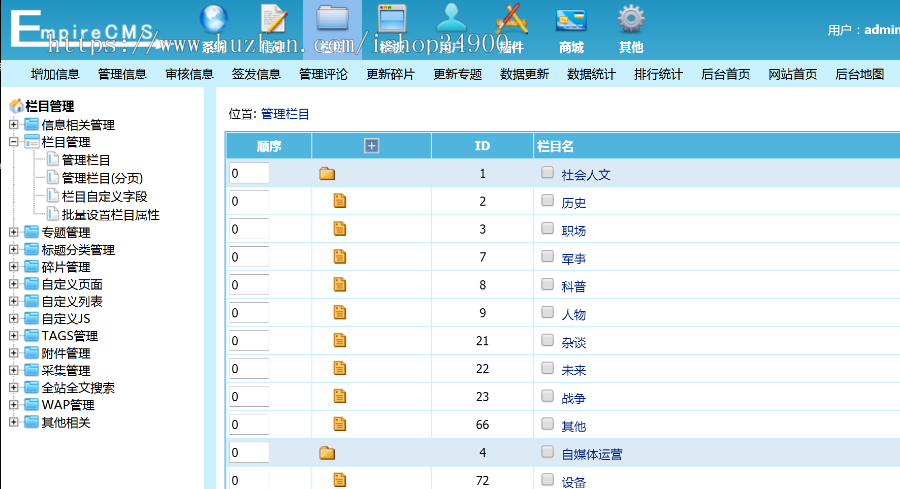Click the blue folder icon beside 专题管理
The height and width of the screenshot is (489, 900).
[x=32, y=232]
